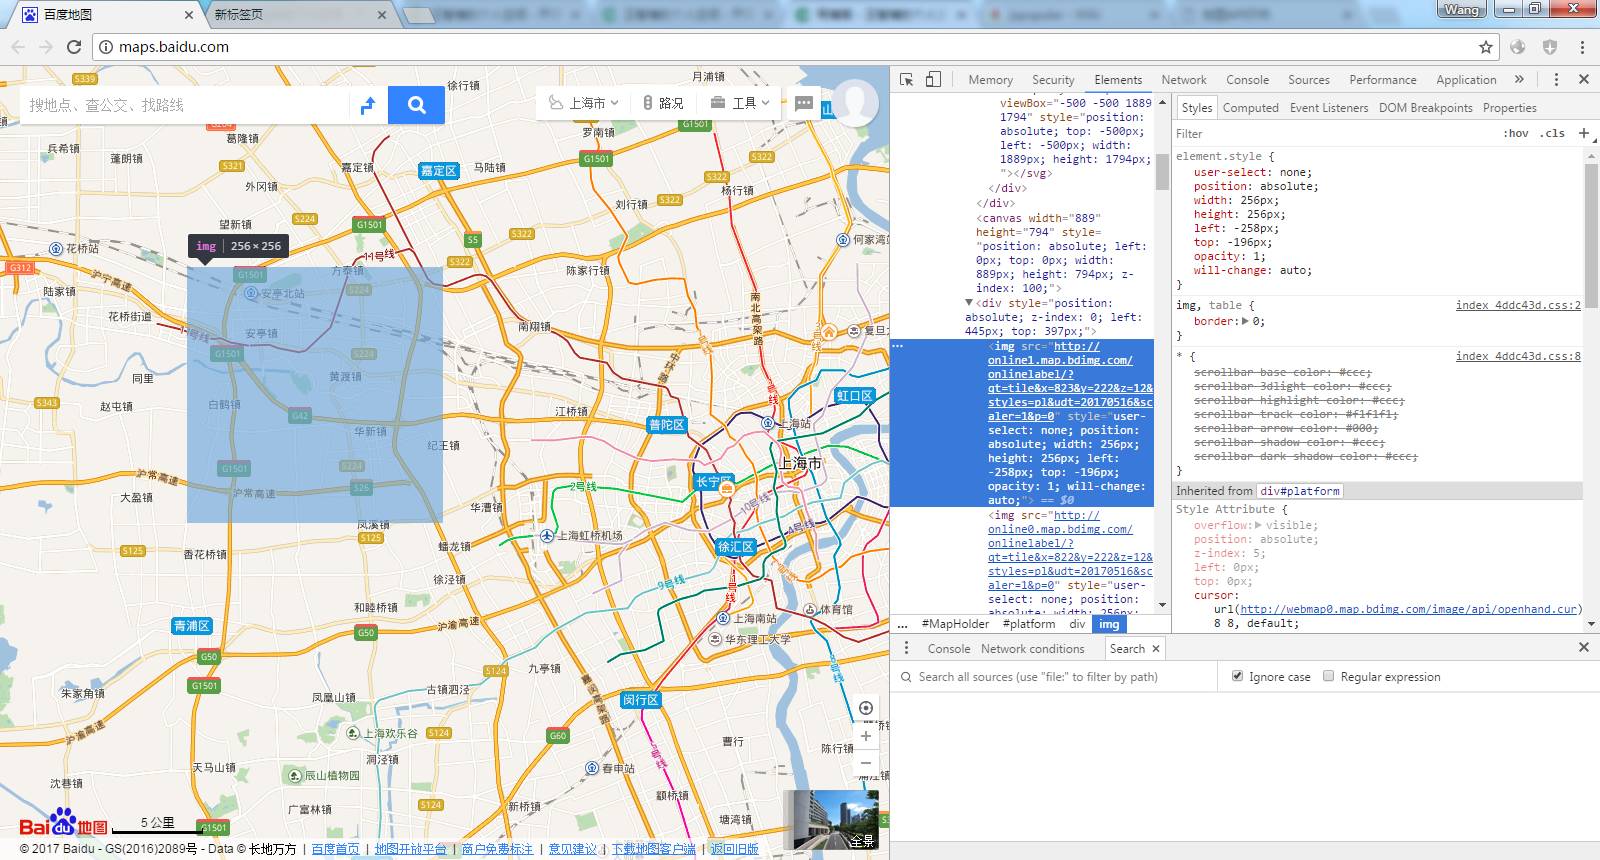Click the 意见建议 footer link

572,849
